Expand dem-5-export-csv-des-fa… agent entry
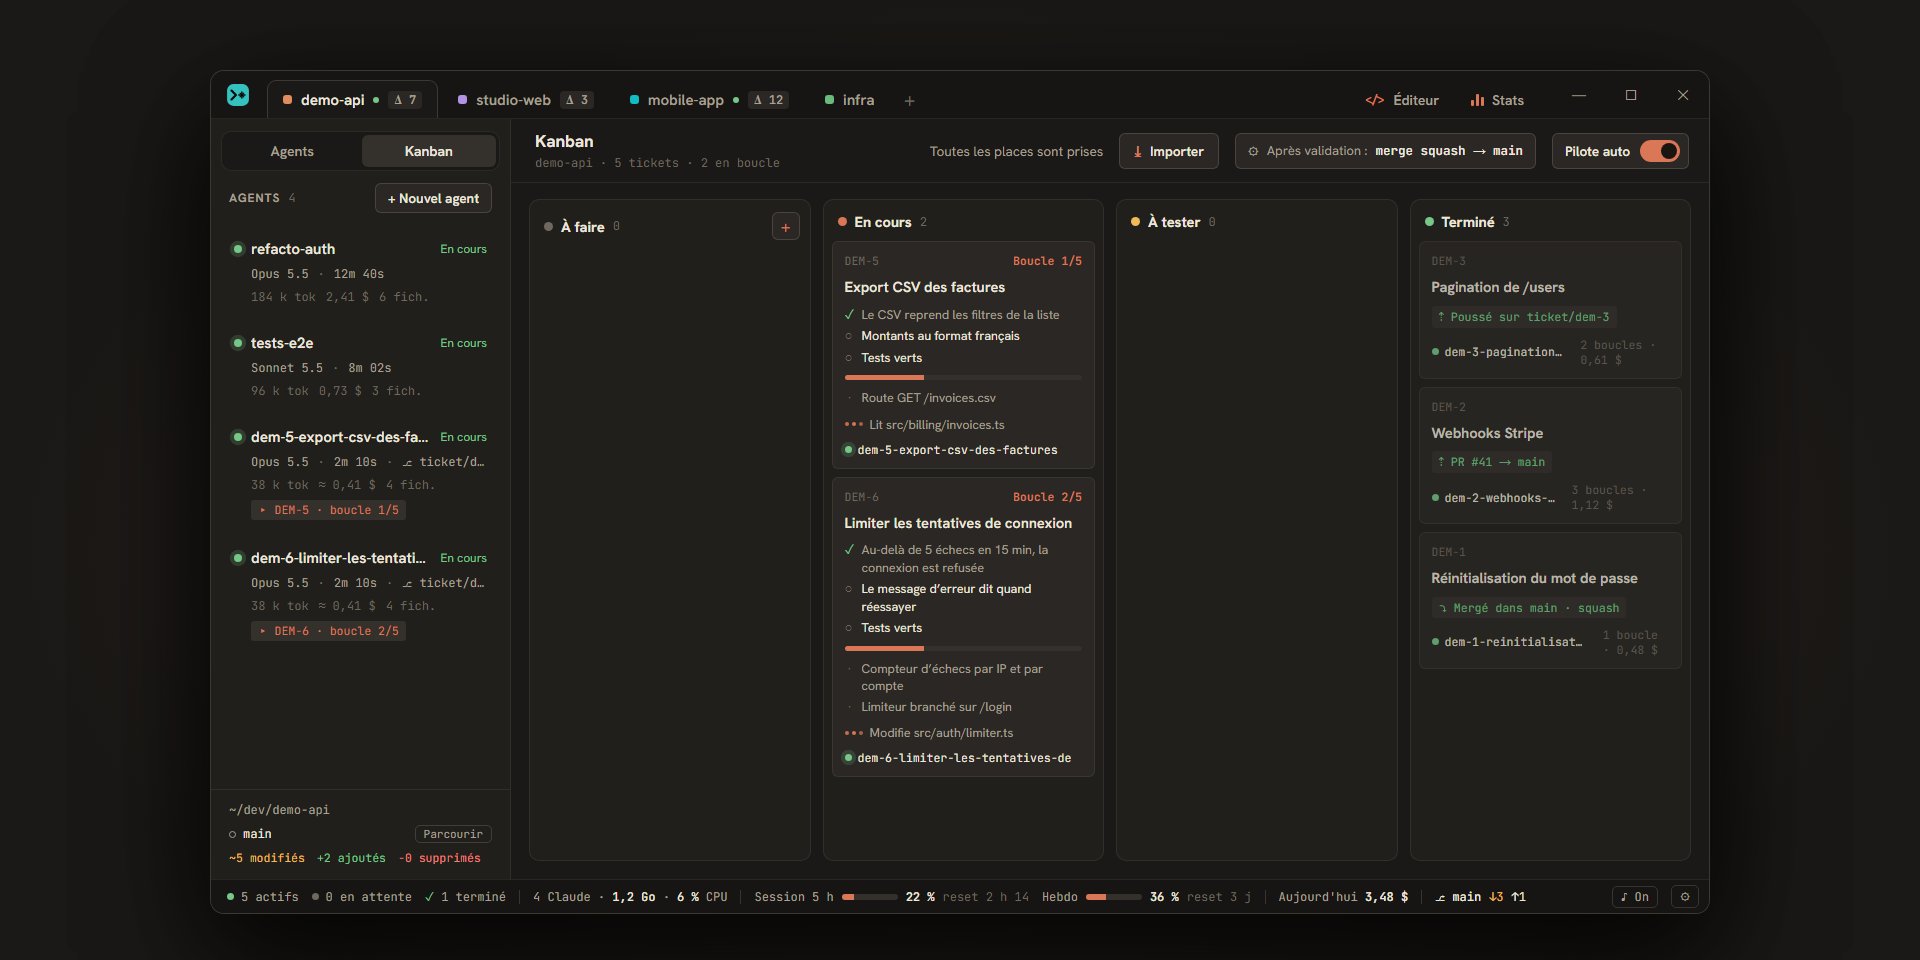Viewport: 1920px width, 960px height. (360, 473)
